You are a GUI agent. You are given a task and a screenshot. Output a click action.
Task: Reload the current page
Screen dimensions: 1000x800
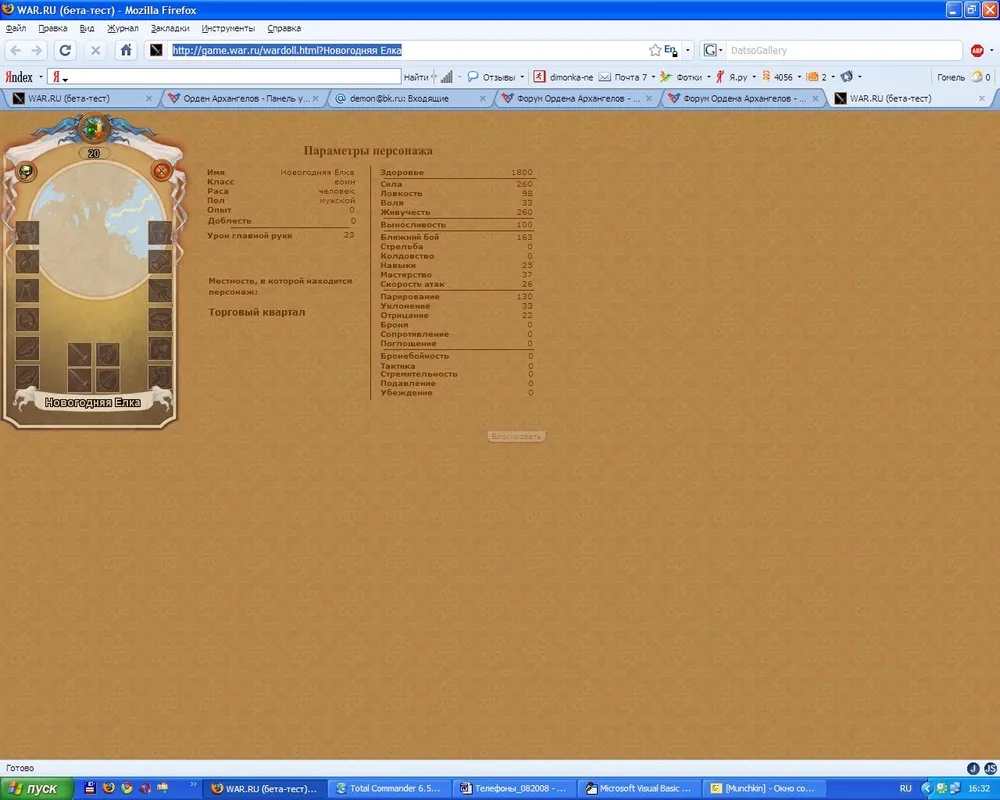point(66,50)
